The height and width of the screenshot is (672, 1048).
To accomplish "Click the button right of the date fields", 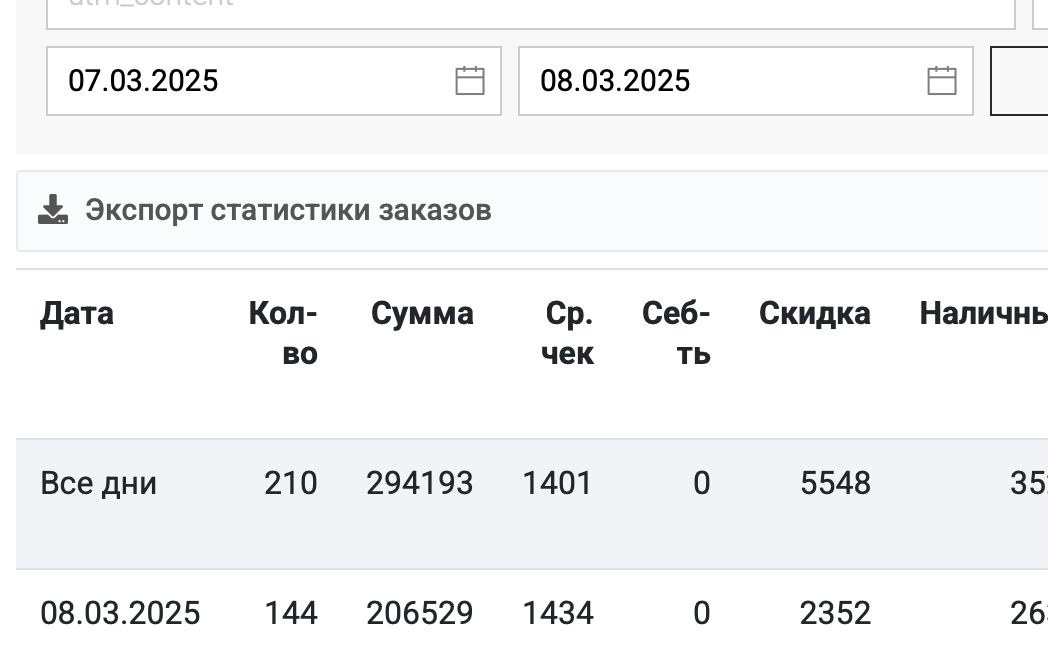I will click(x=1019, y=81).
